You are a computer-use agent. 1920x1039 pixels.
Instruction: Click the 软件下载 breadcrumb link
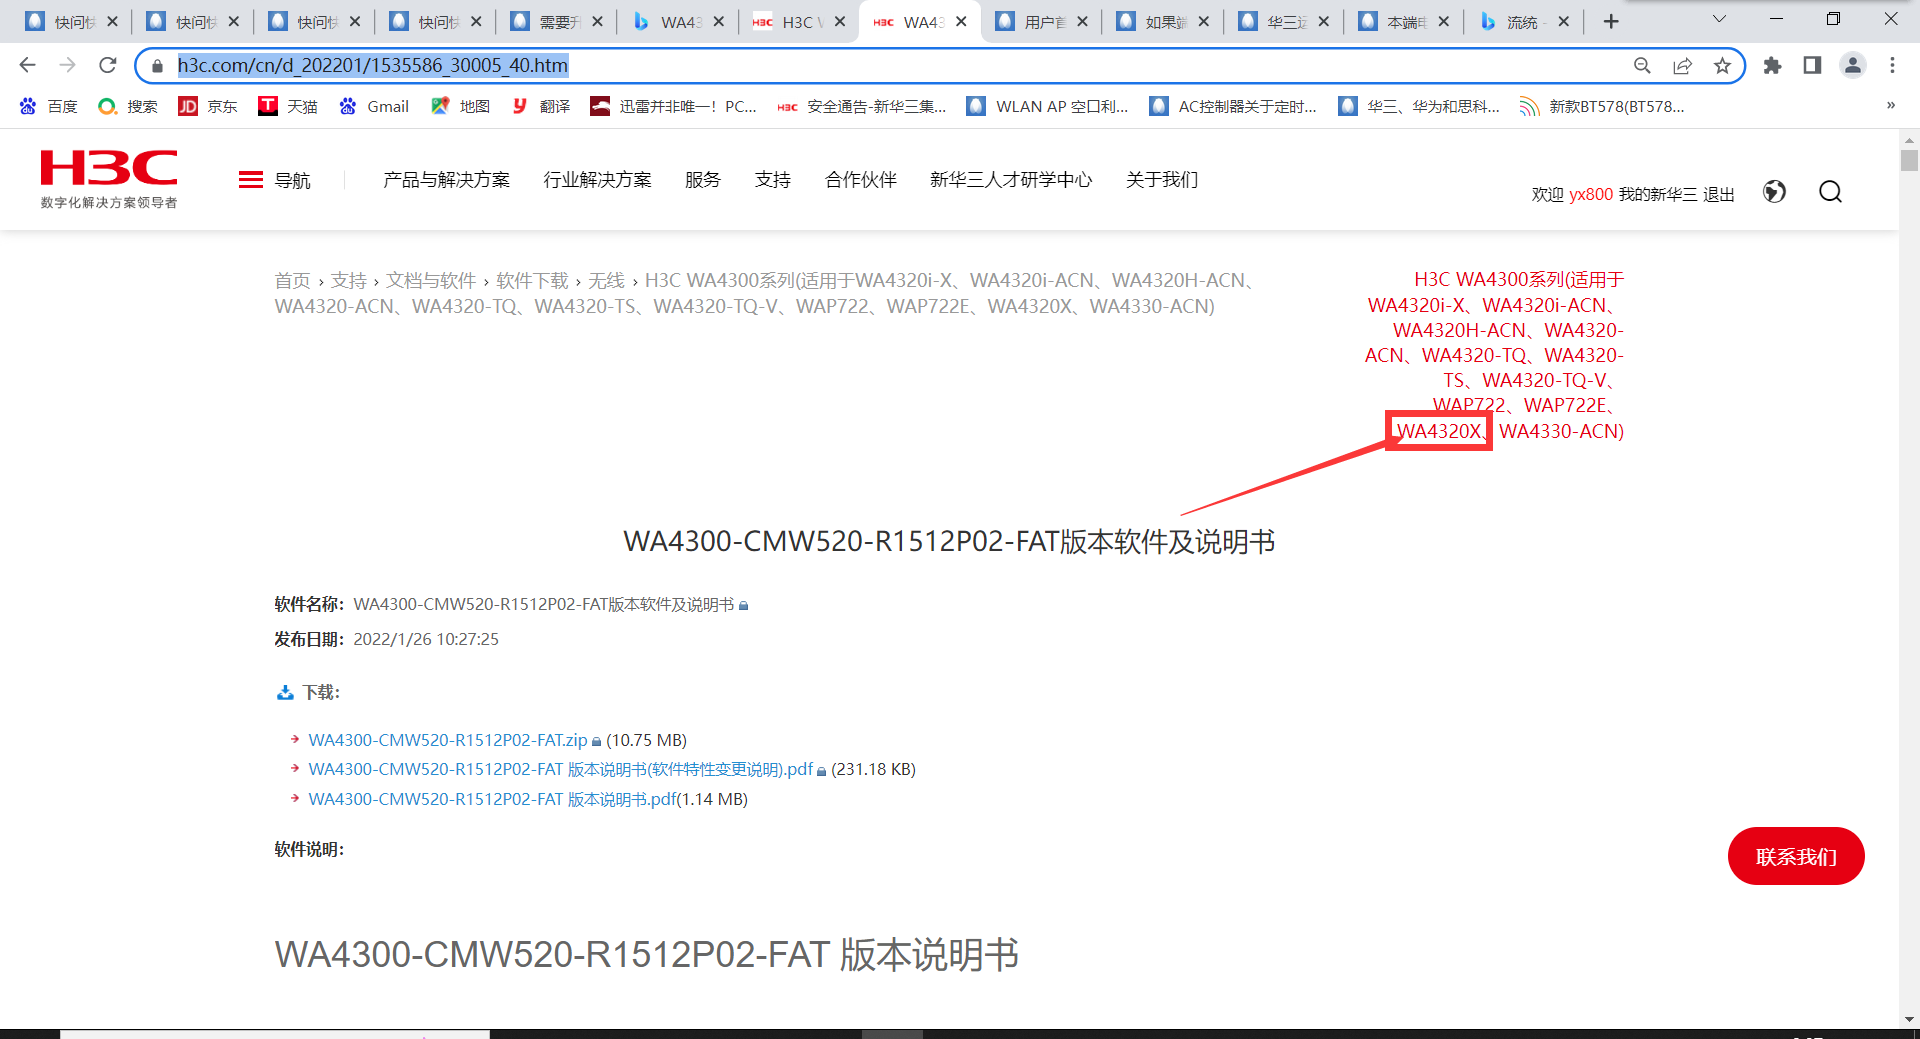pyautogui.click(x=532, y=281)
